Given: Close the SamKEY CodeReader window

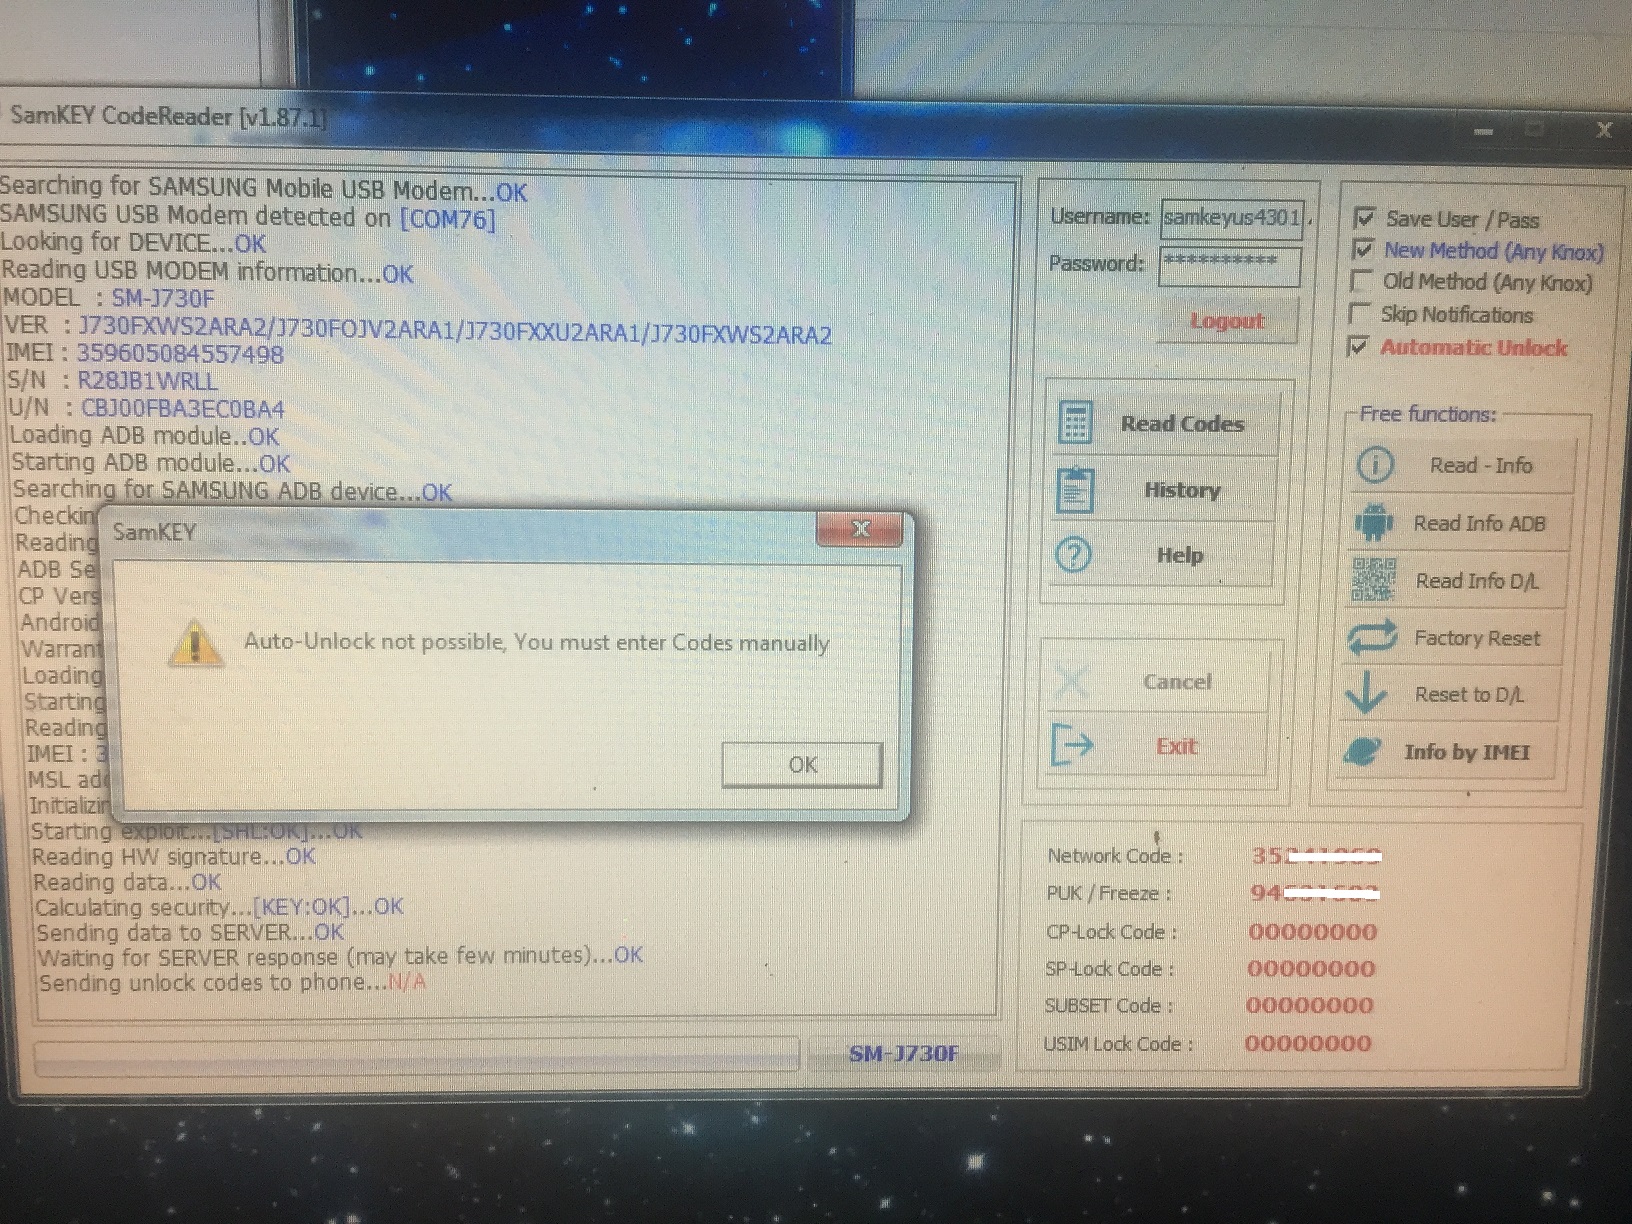Looking at the screenshot, I should [x=1603, y=130].
